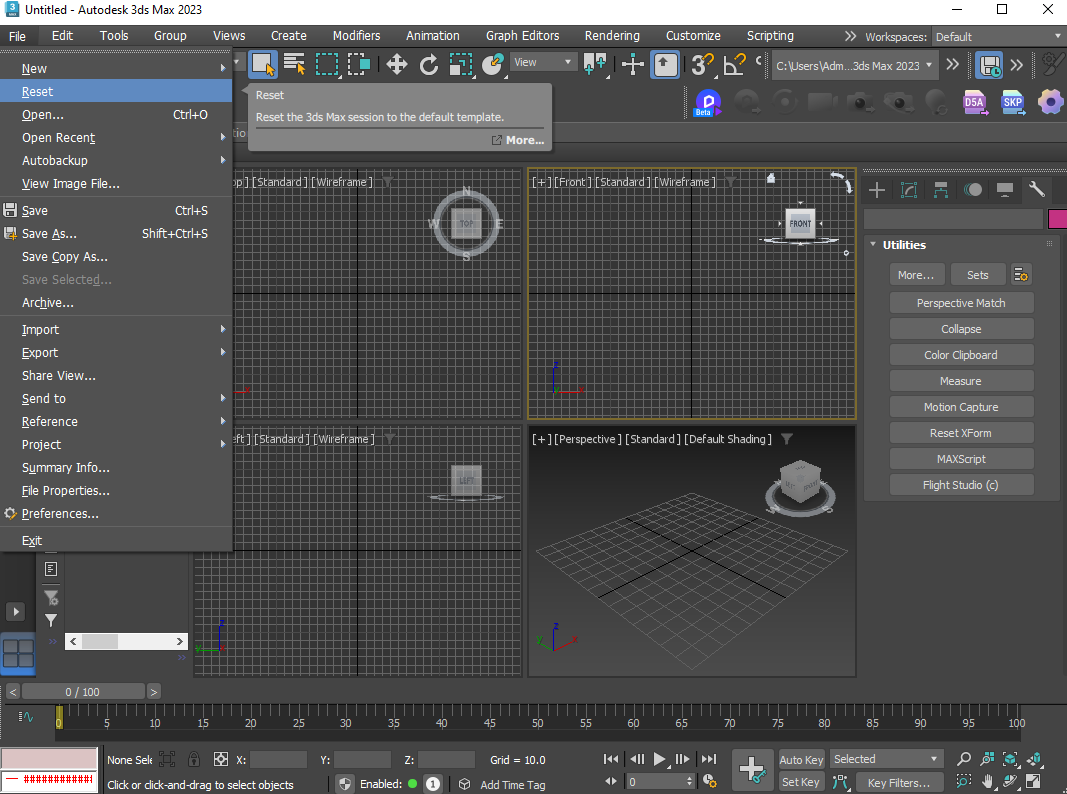
Task: Toggle the Selection Lock padlock
Action: (194, 759)
